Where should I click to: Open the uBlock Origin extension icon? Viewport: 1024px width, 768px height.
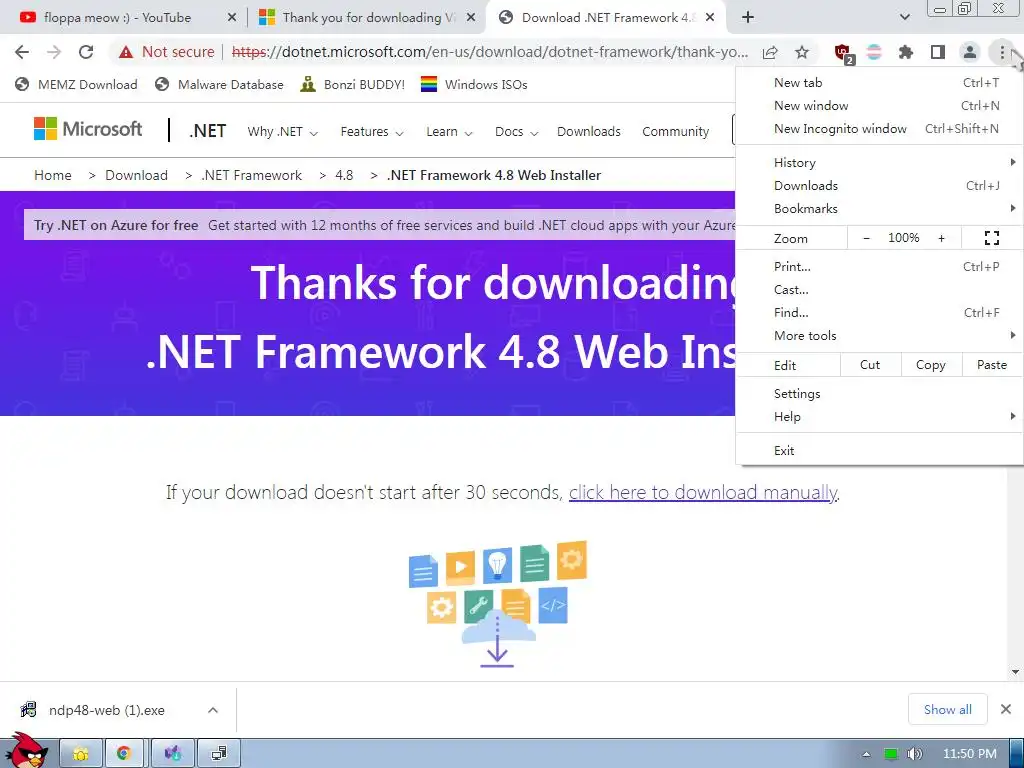(x=843, y=53)
